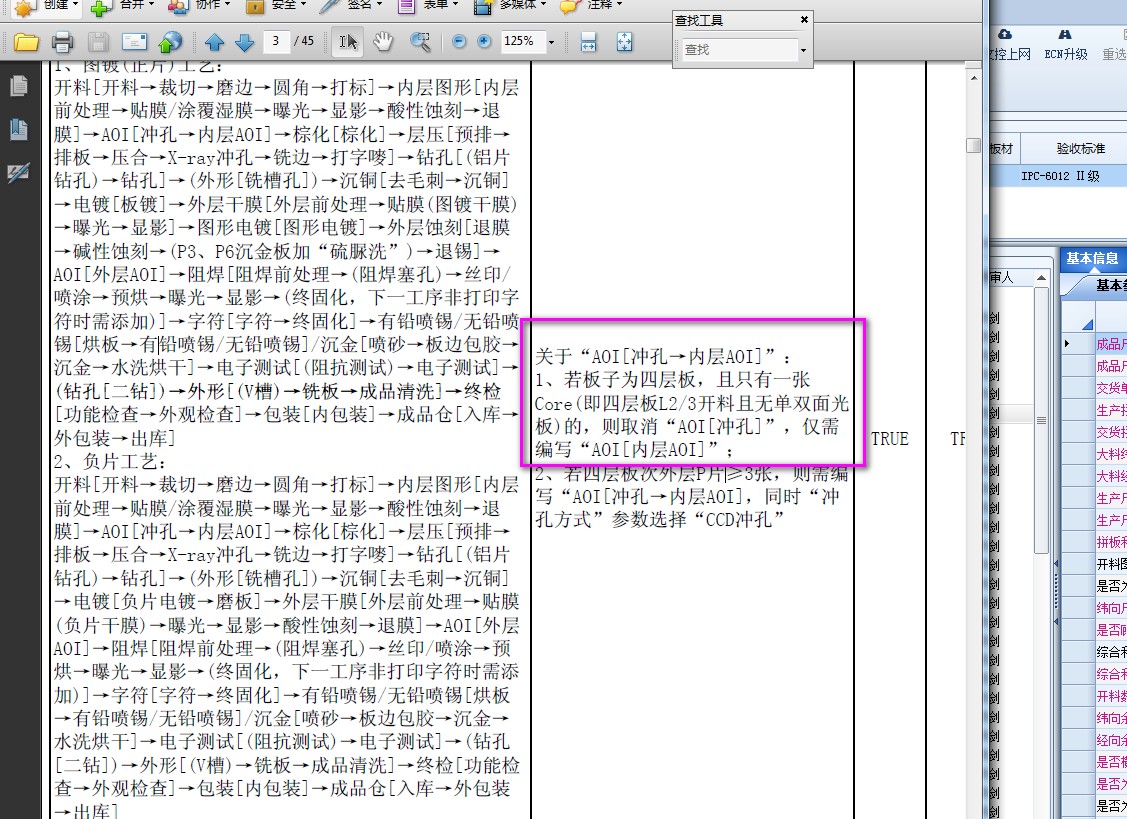Click the fit full page icon
This screenshot has height=819, width=1127.
(x=625, y=42)
